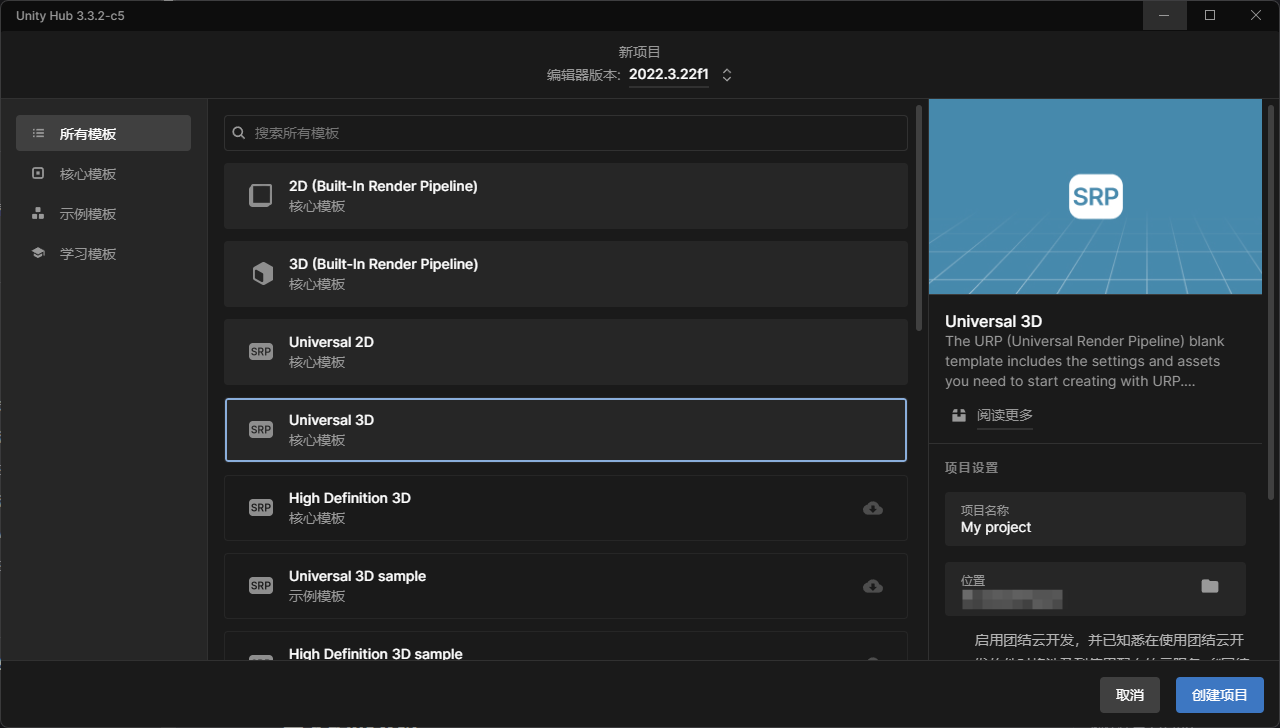1280x728 pixels.
Task: Click the 项目名称 field containing My project
Action: pos(1095,519)
